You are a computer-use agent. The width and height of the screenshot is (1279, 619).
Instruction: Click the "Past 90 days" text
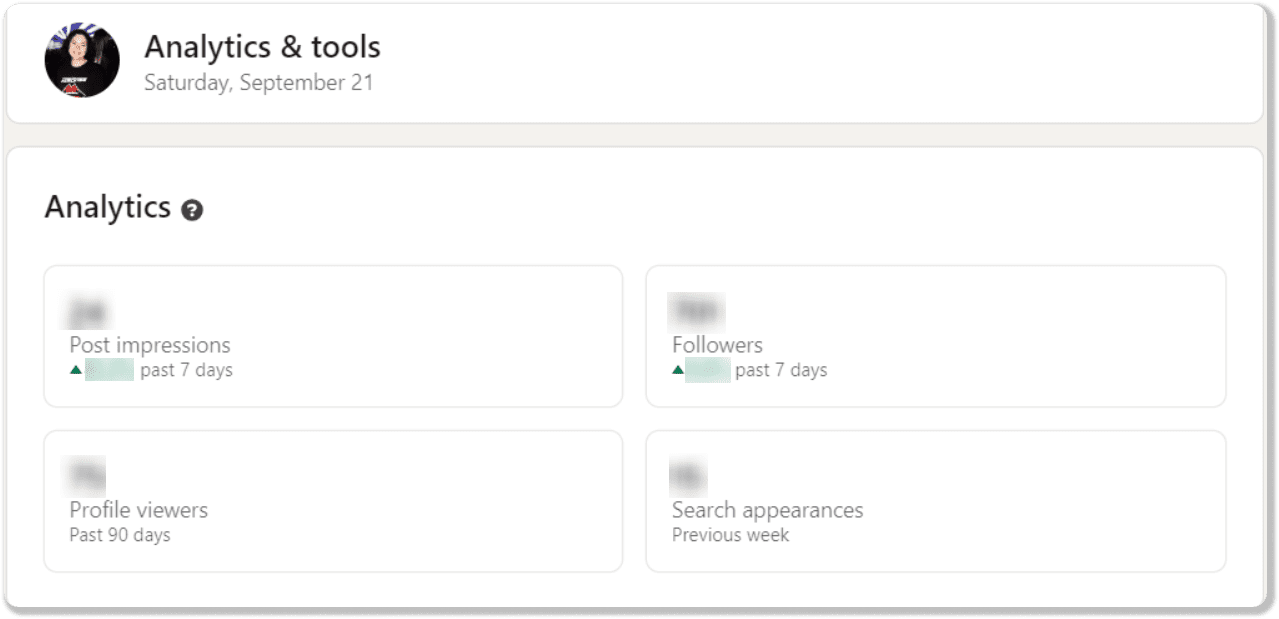(x=120, y=535)
